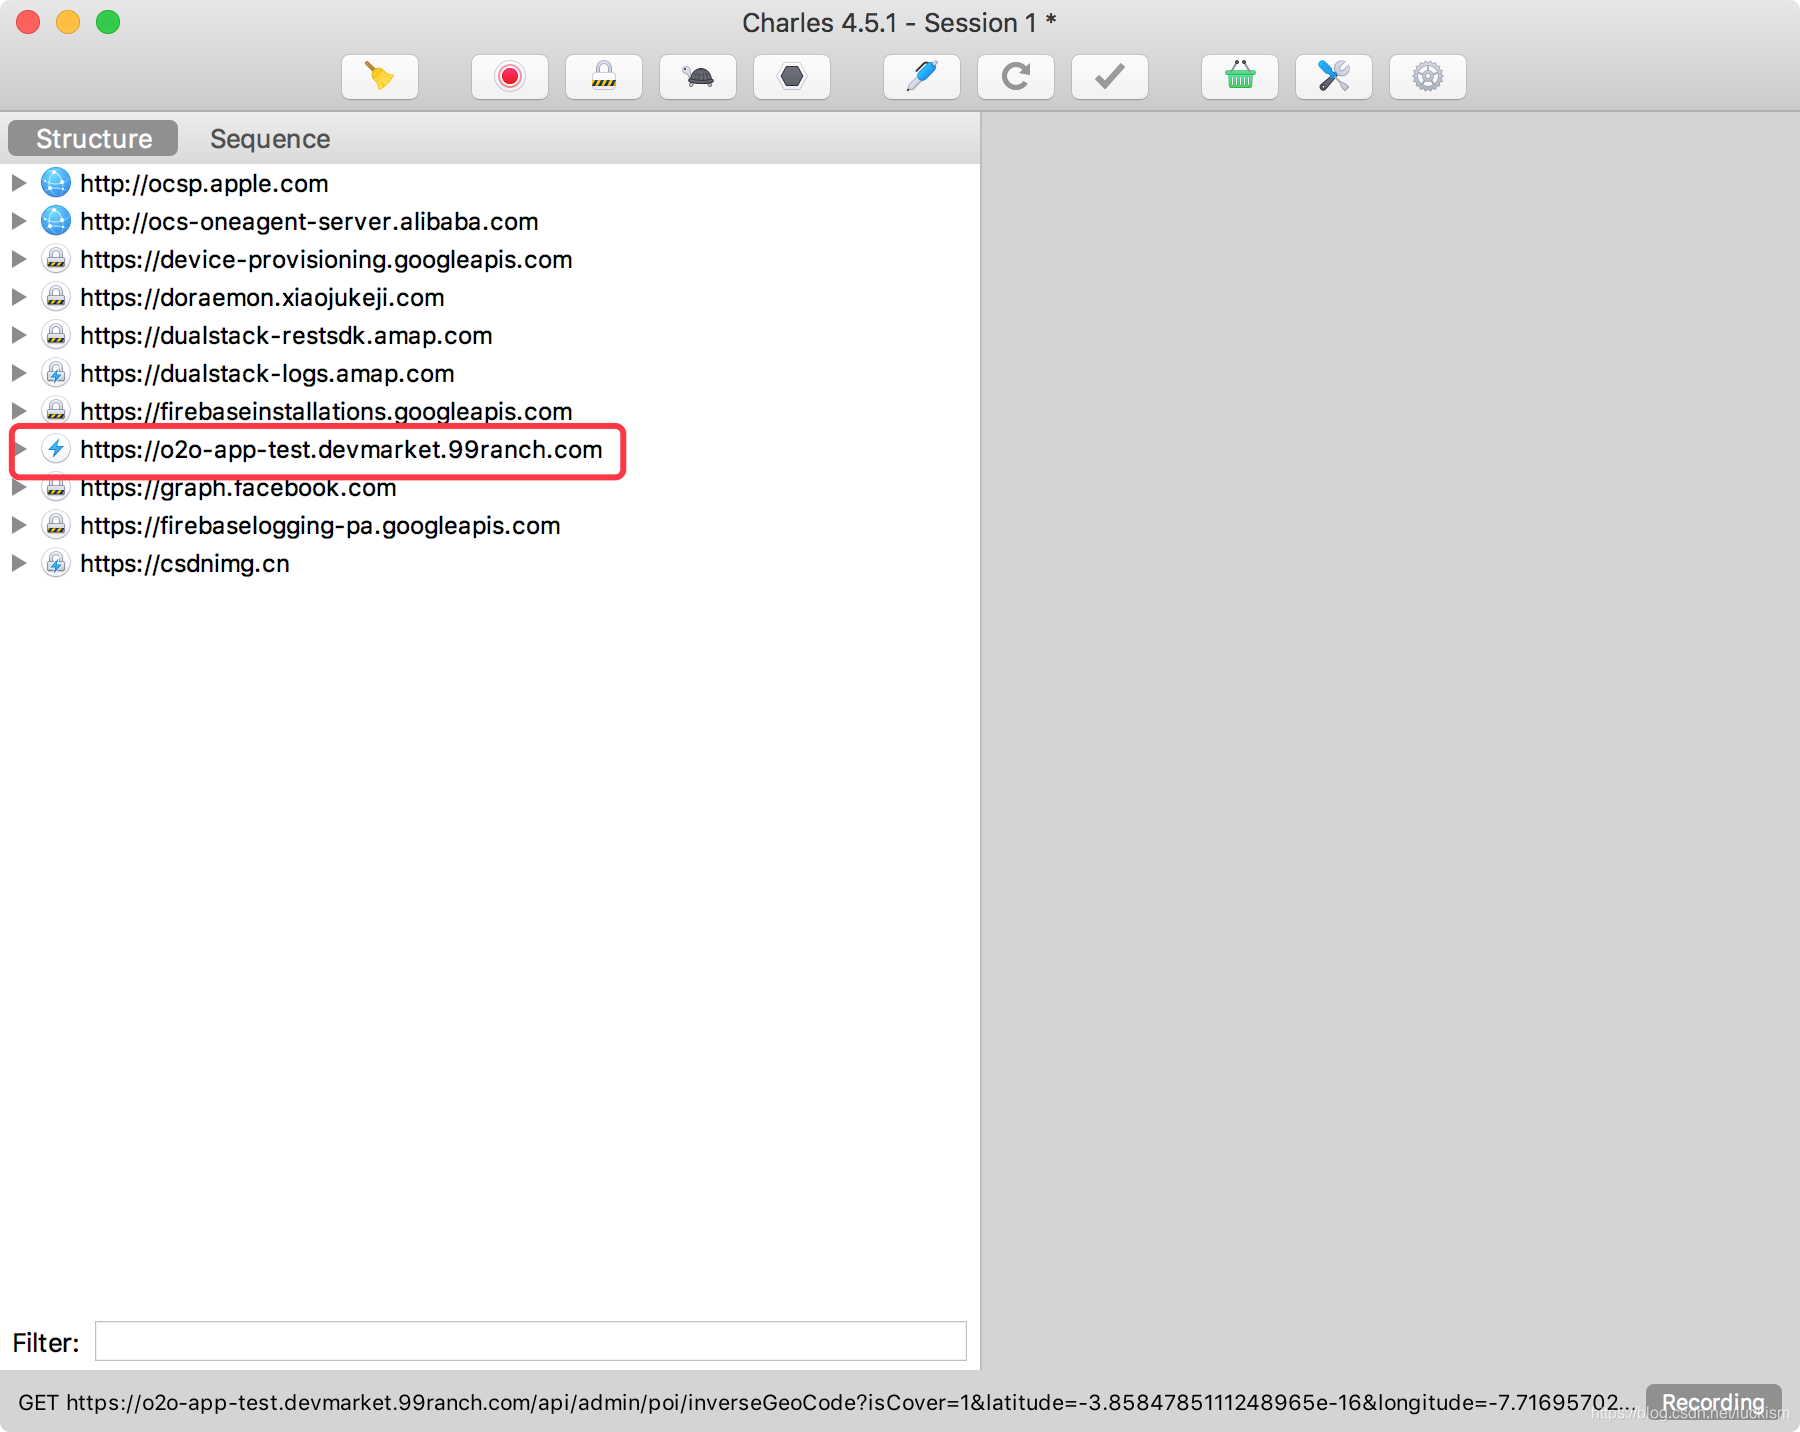The image size is (1800, 1432).
Task: Expand the csdnimg.cn host
Action: [18, 563]
